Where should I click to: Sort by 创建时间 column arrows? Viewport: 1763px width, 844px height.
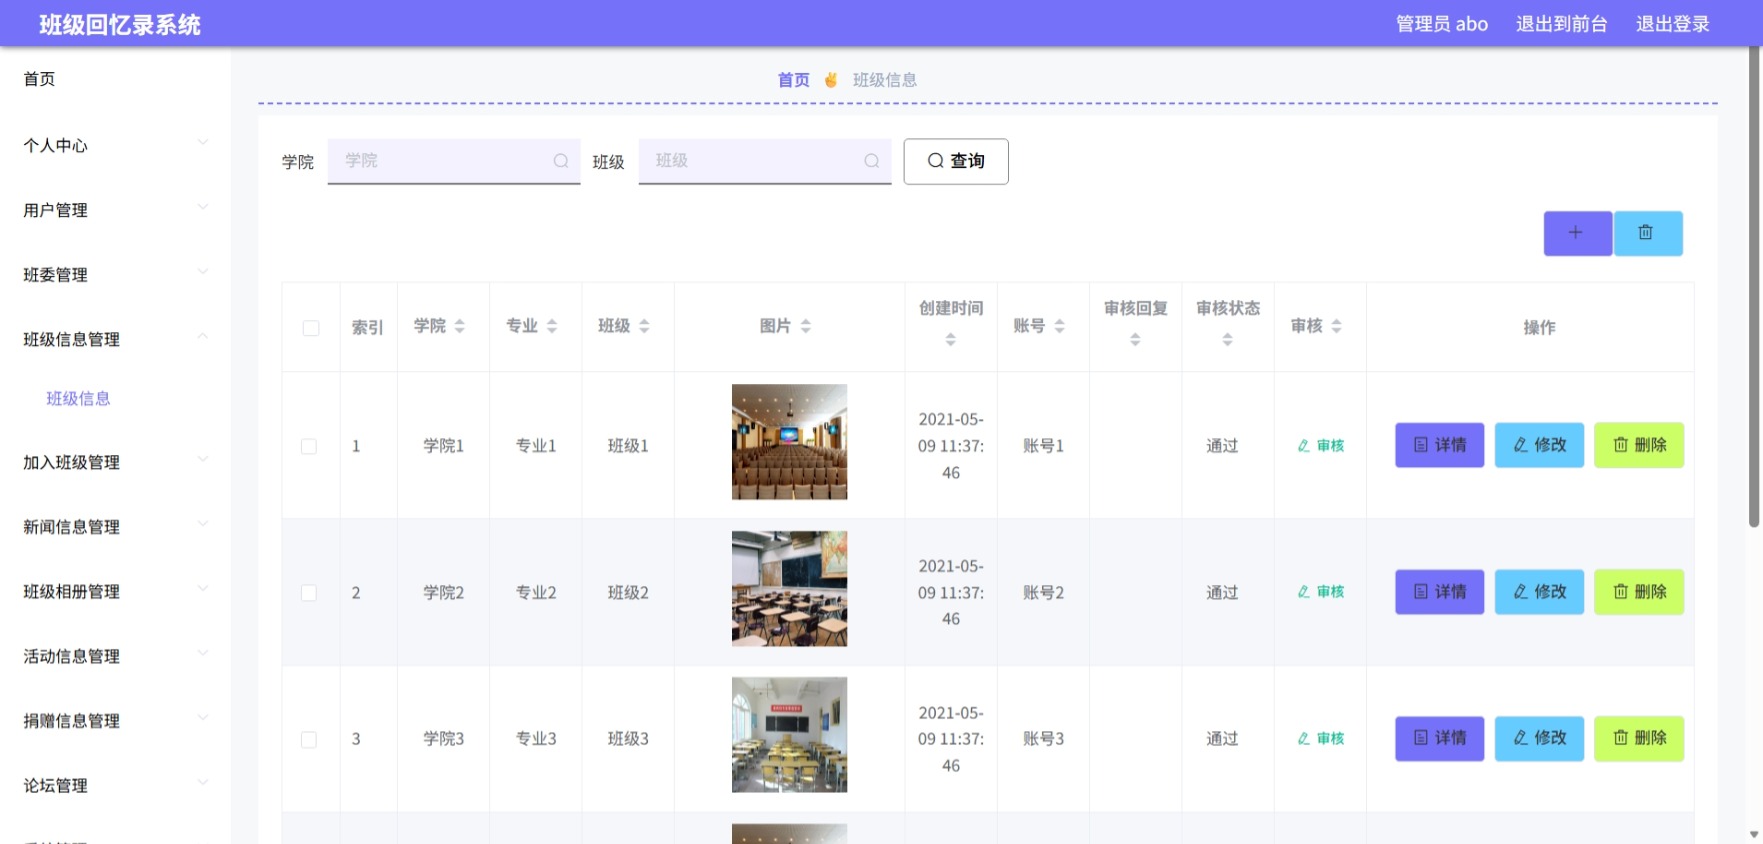pyautogui.click(x=951, y=340)
